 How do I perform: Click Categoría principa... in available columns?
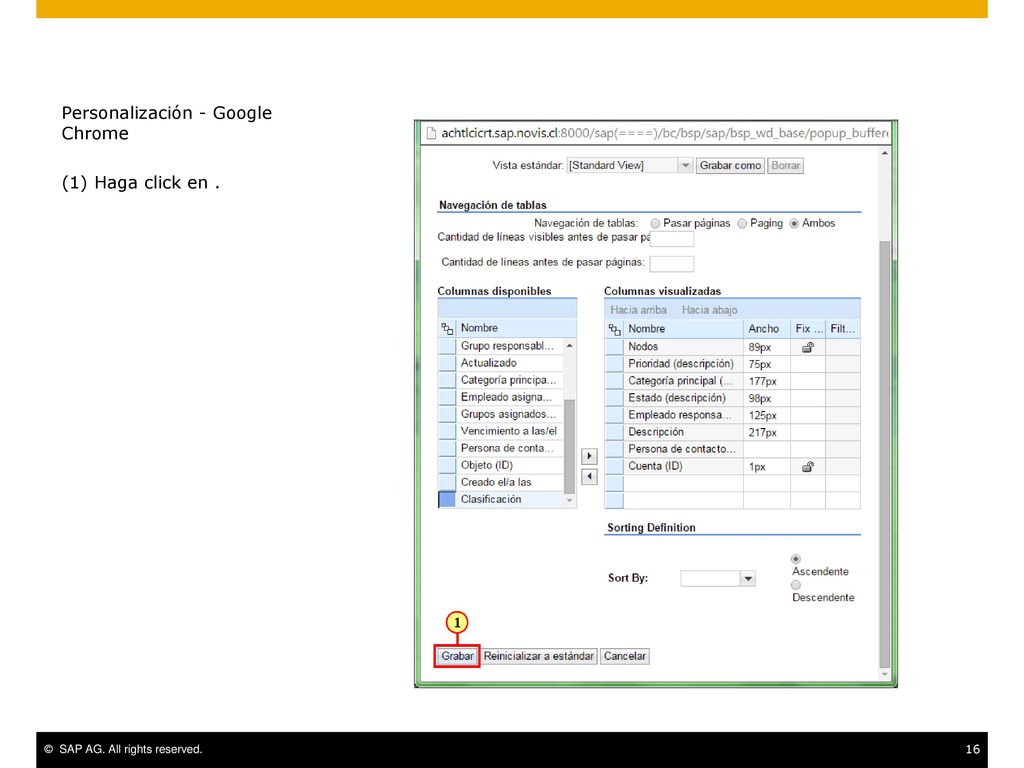[x=509, y=380]
